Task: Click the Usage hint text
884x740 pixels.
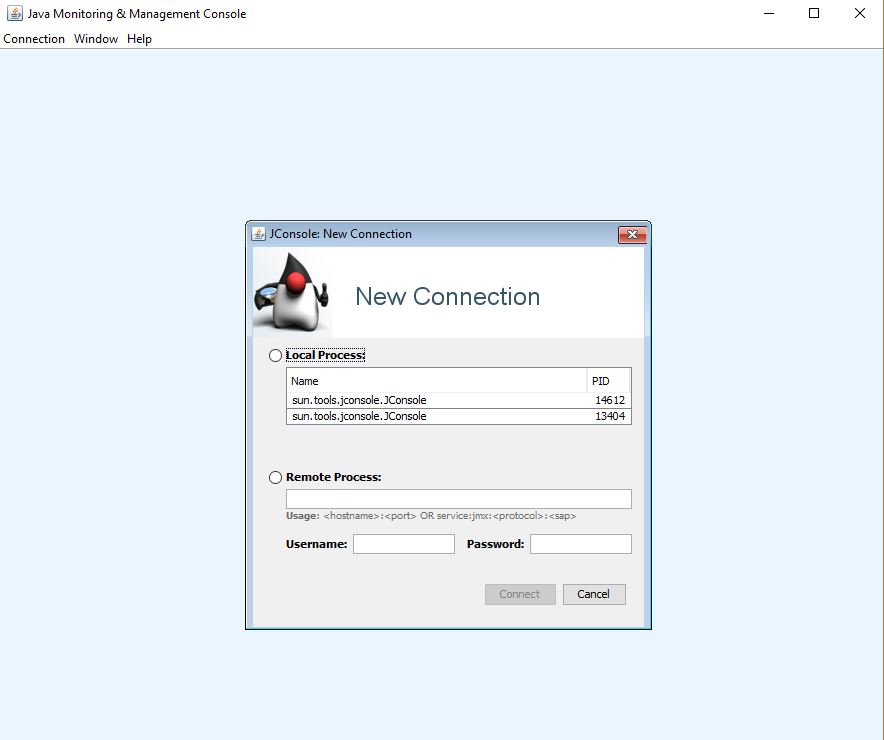Action: tap(431, 516)
